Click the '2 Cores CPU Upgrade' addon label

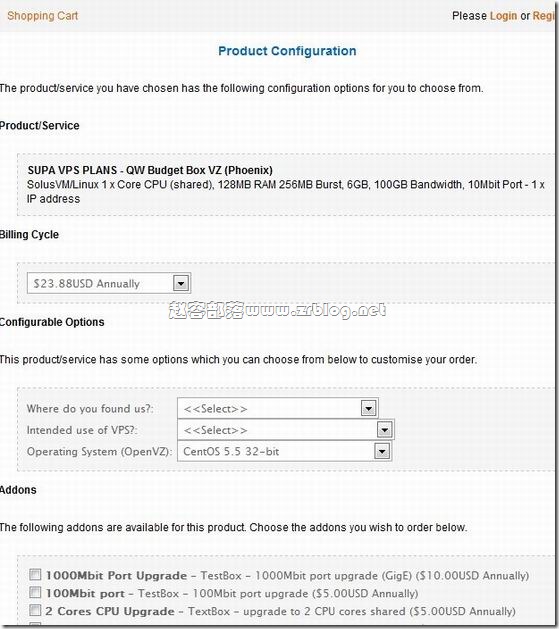[x=110, y=611]
